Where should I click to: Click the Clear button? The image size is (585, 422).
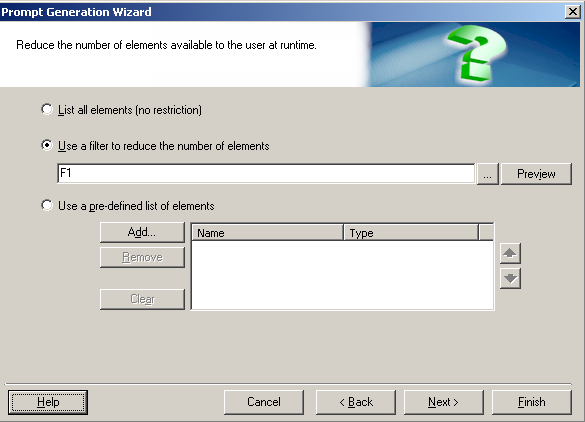tap(142, 299)
